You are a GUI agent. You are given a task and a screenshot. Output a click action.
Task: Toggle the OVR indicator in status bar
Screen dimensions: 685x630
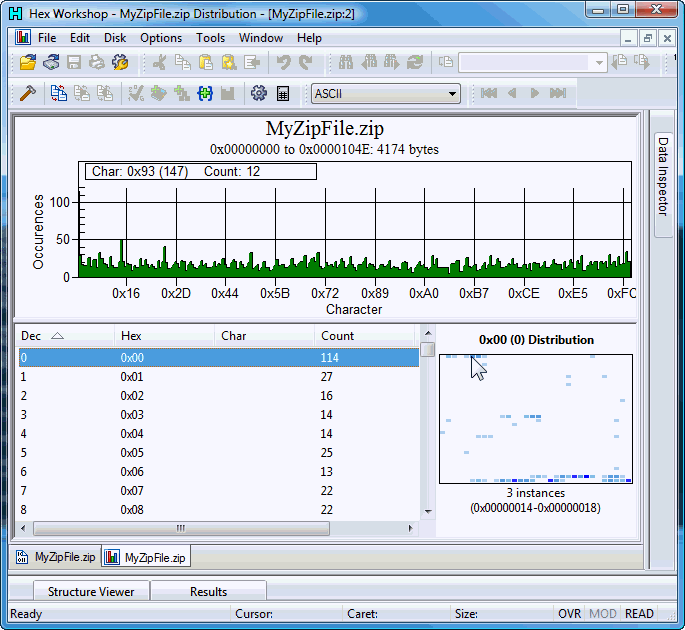pos(569,614)
